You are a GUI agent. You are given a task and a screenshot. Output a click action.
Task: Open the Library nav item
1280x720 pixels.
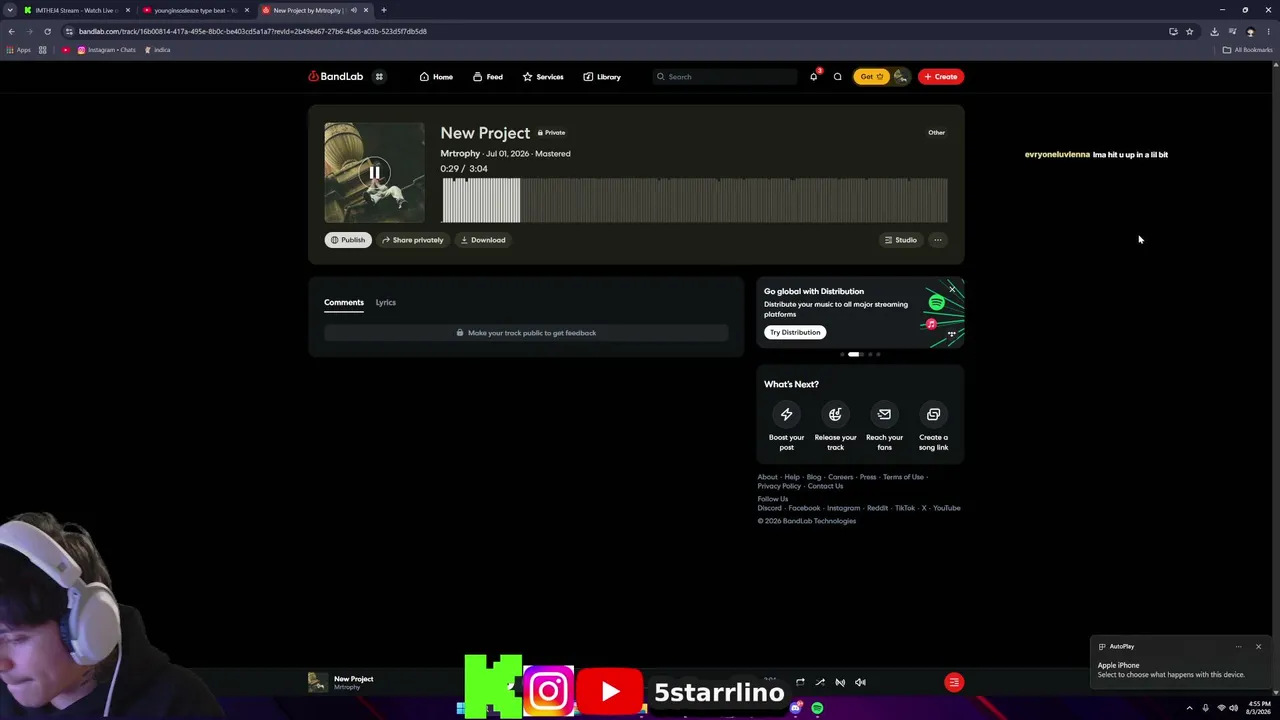[x=602, y=77]
